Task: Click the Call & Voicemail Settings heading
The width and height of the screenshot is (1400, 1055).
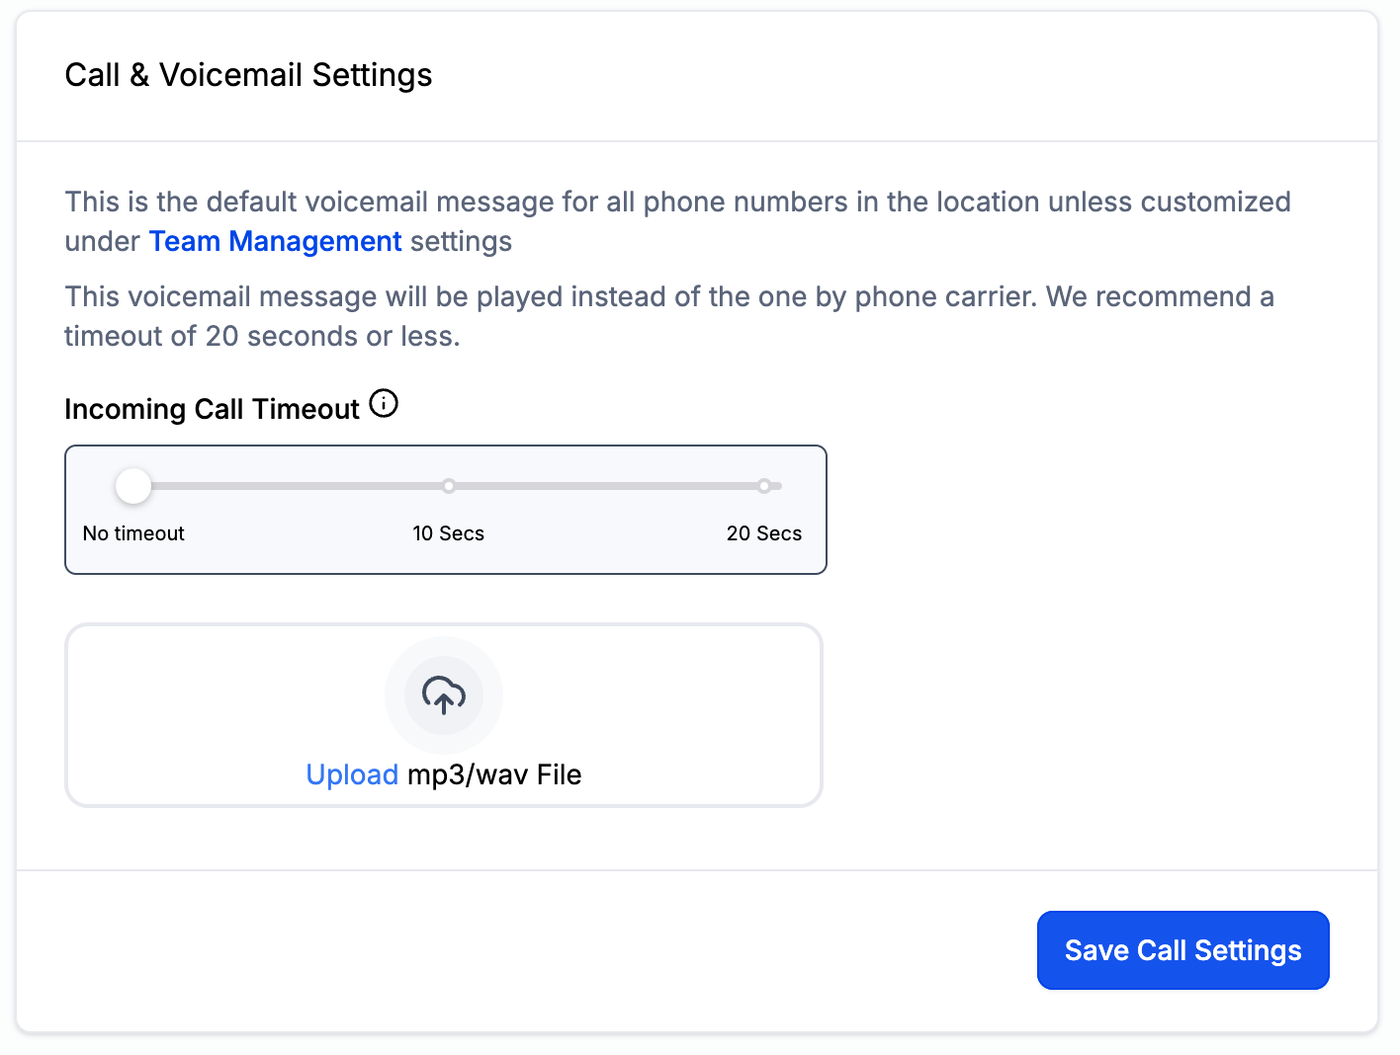Action: 248,75
